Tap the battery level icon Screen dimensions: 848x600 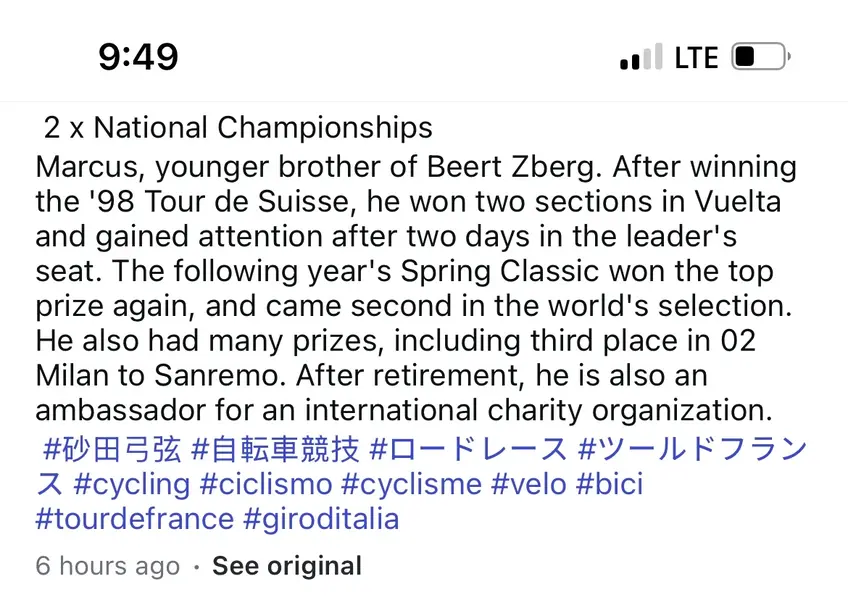761,56
